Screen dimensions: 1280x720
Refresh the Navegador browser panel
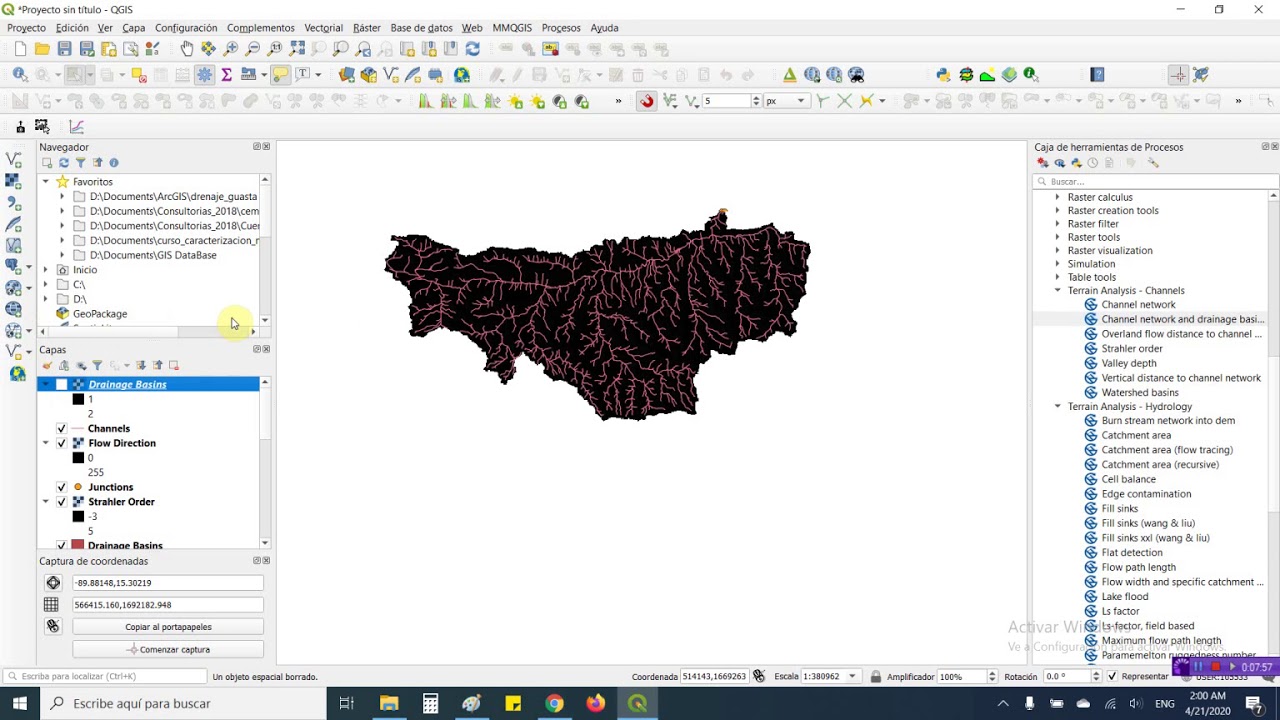tap(64, 163)
